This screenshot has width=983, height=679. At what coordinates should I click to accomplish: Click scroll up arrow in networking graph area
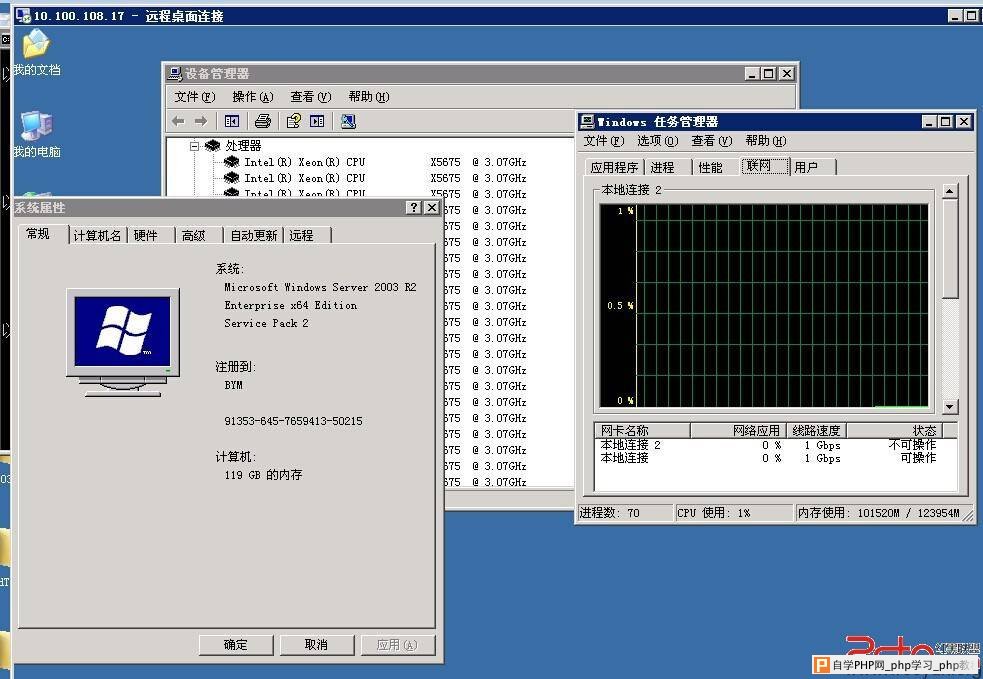pyautogui.click(x=950, y=191)
